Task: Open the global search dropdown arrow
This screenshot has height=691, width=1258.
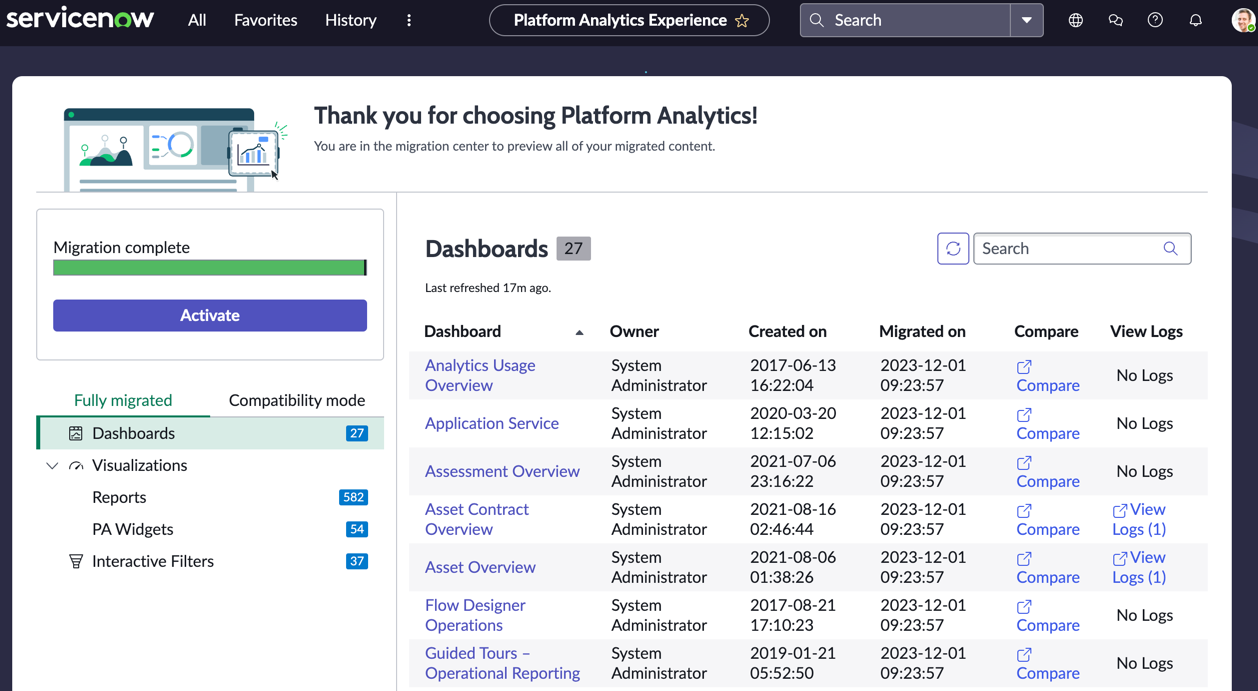Action: click(x=1027, y=20)
